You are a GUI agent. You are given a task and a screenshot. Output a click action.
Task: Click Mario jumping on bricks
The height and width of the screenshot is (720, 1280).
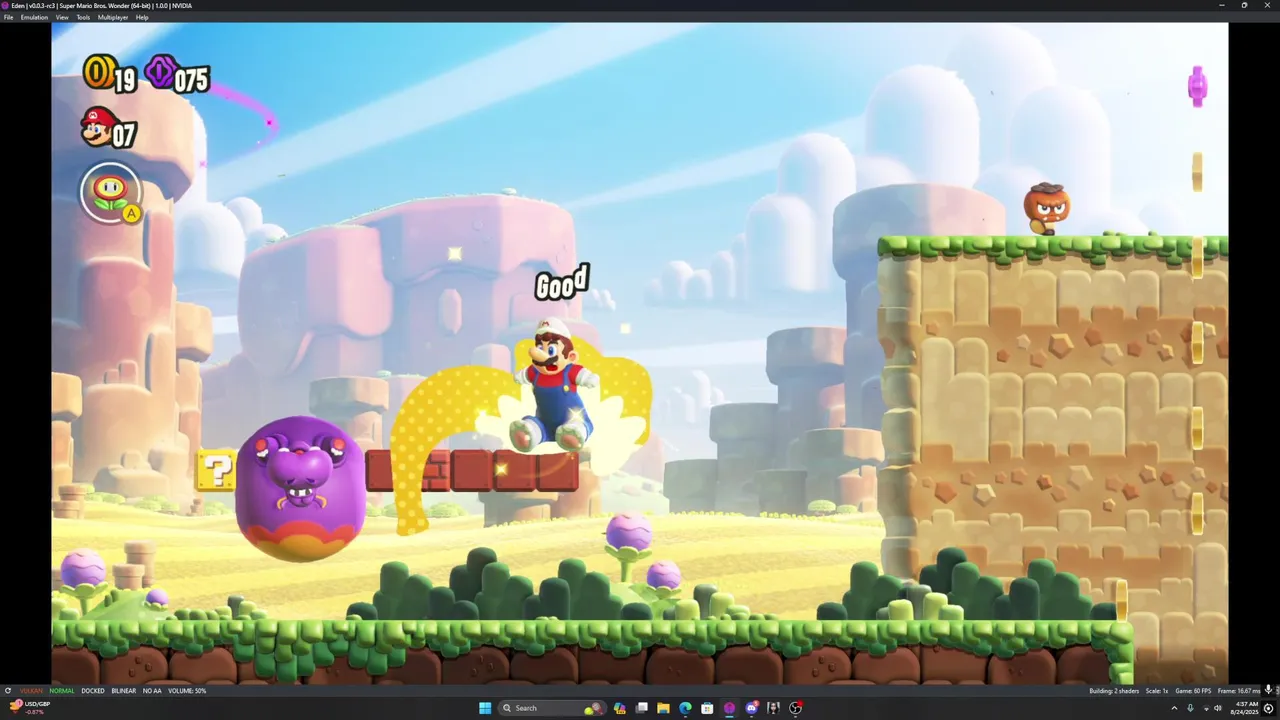[x=554, y=386]
